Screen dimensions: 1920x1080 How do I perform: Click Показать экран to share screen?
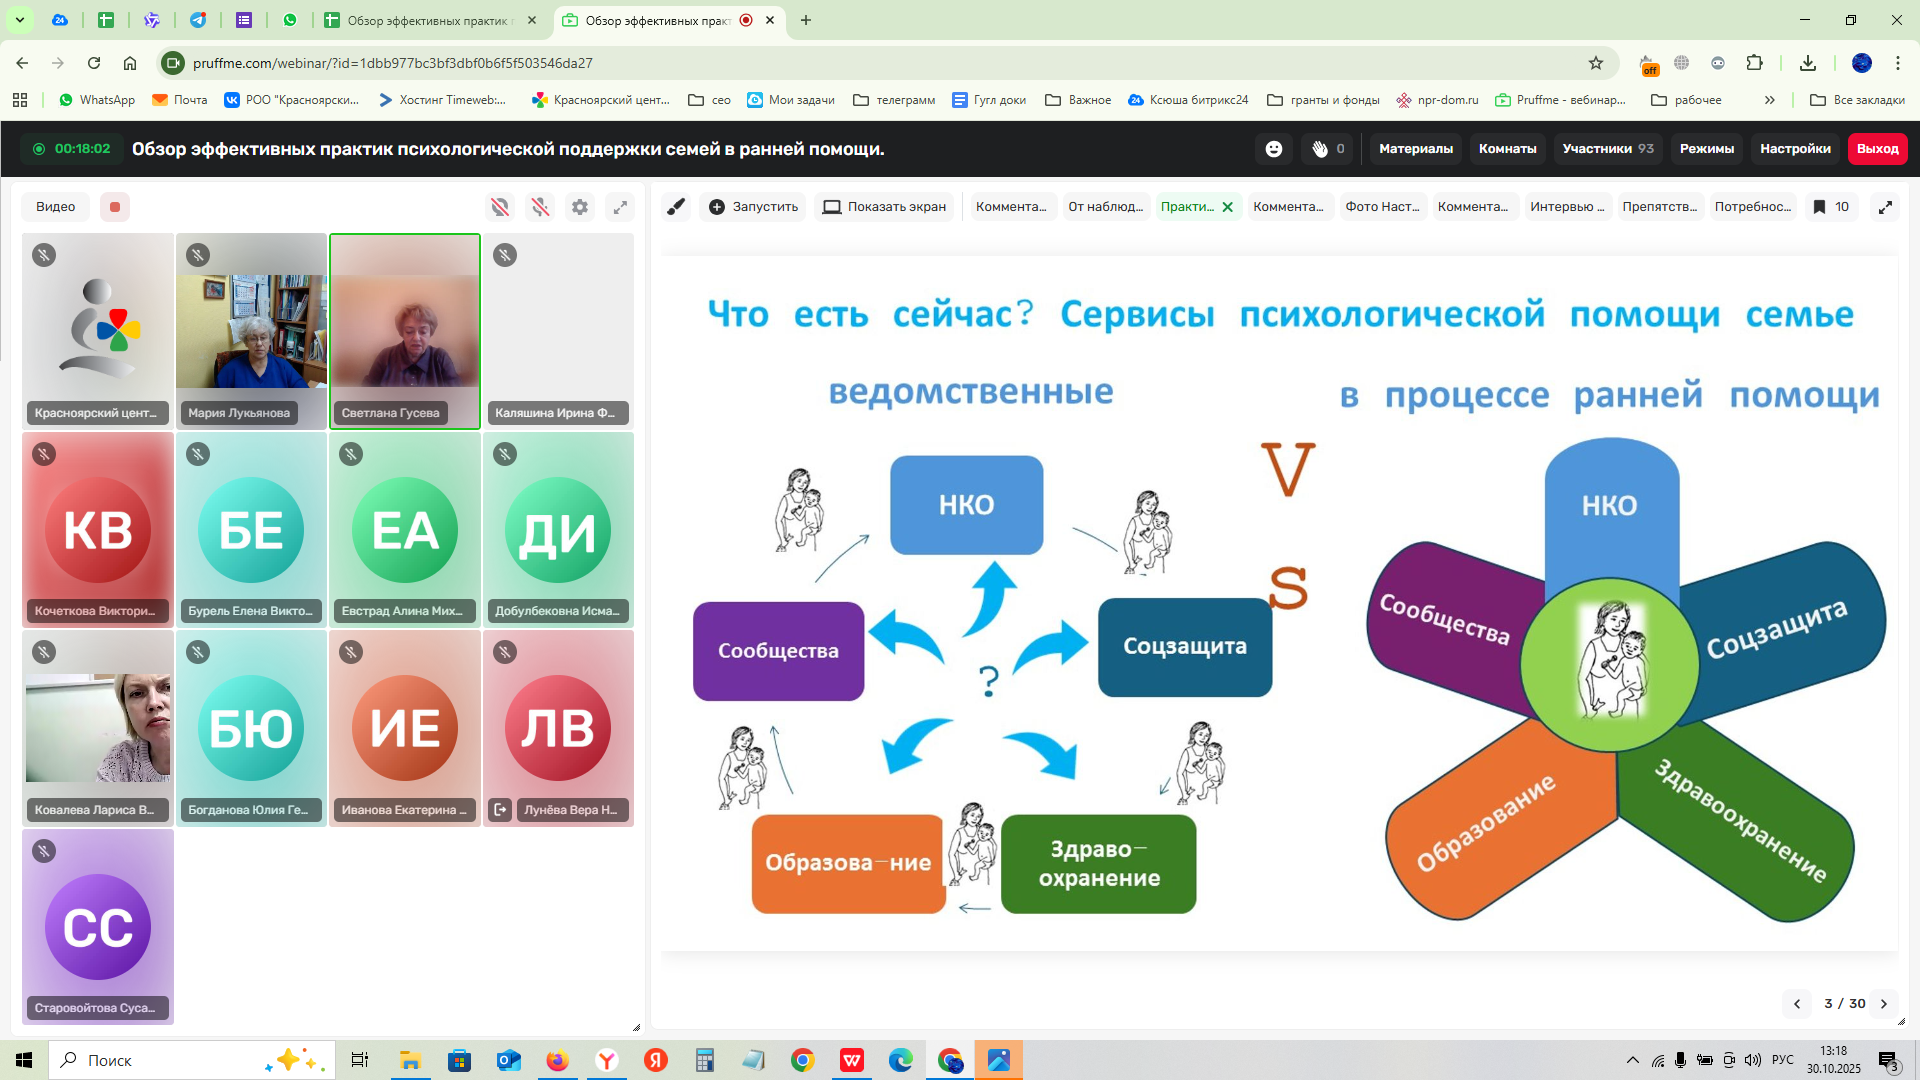pyautogui.click(x=884, y=207)
